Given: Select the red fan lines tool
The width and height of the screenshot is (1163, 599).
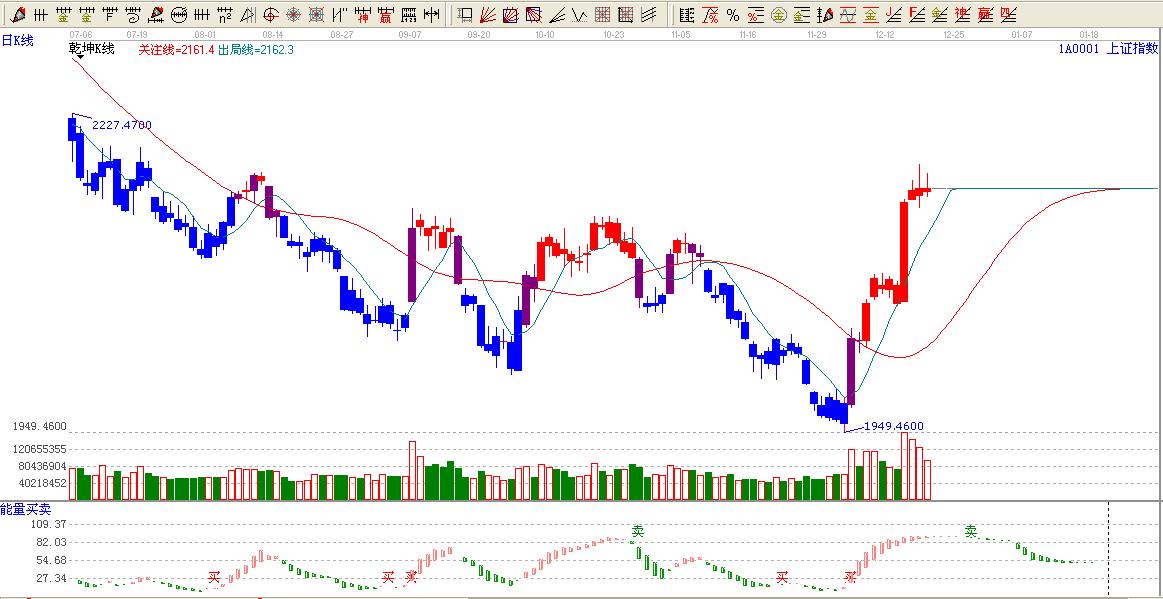Looking at the screenshot, I should [x=488, y=15].
